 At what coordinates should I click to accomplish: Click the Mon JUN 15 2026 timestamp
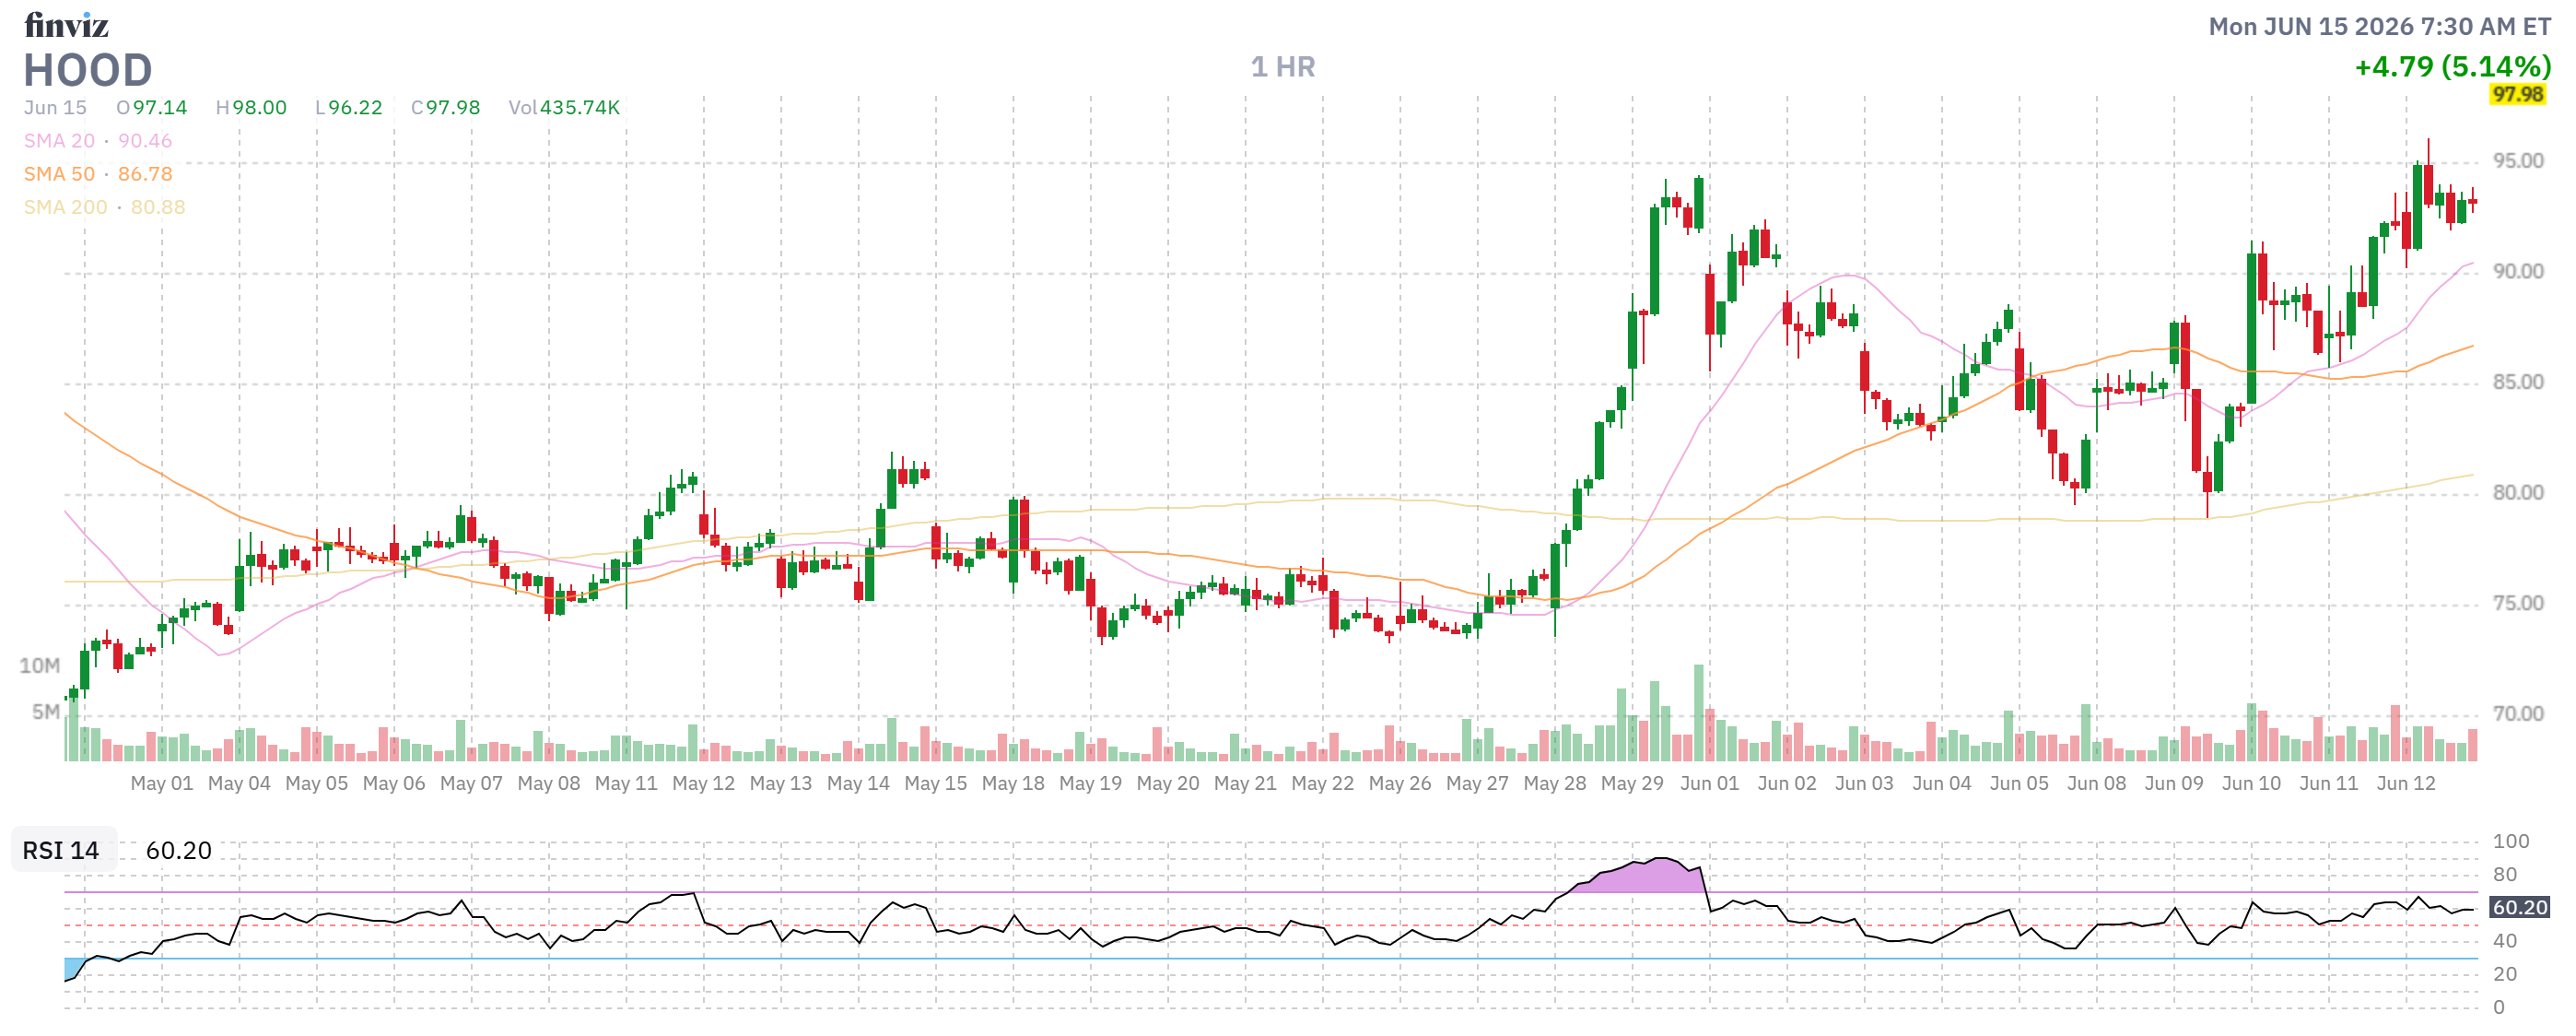click(2379, 26)
